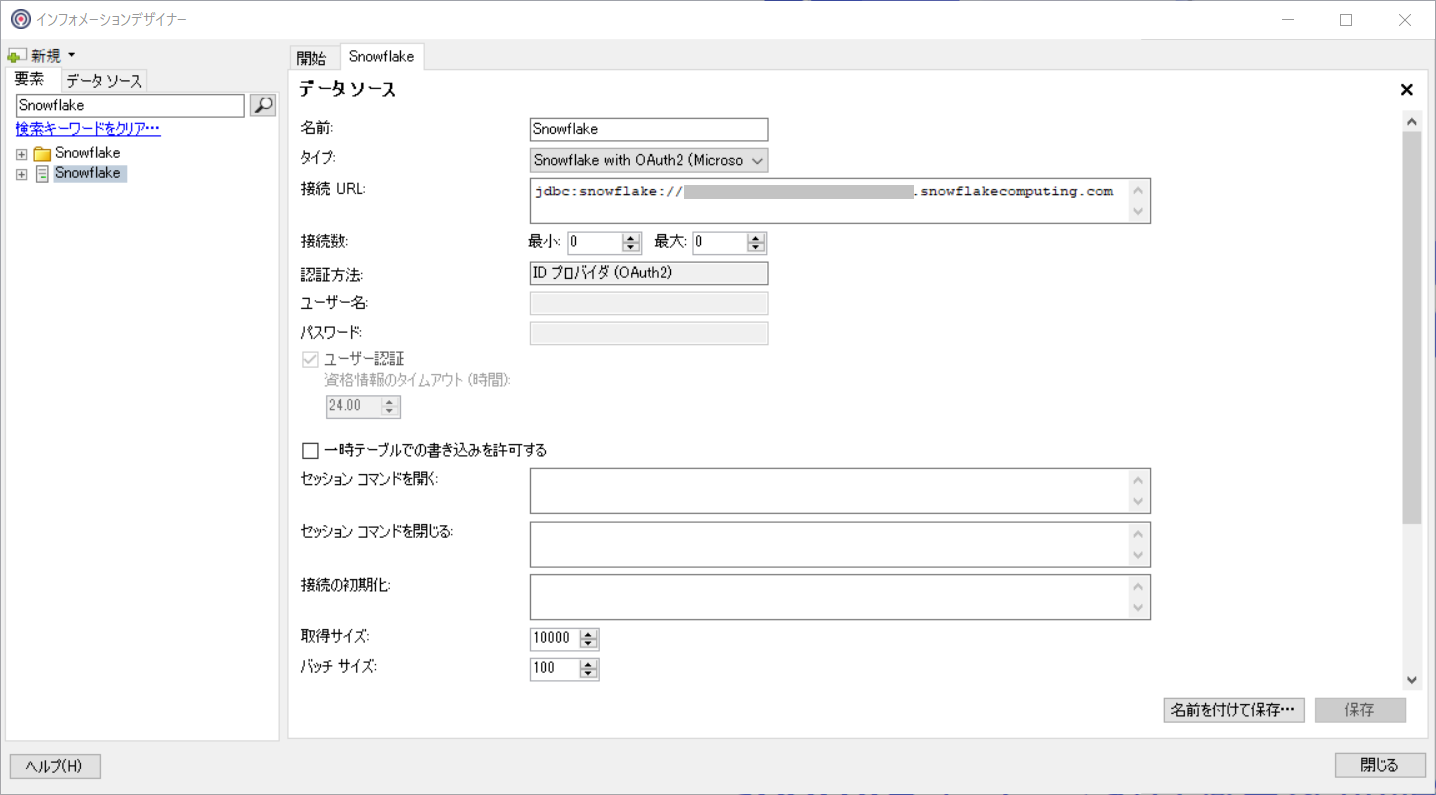The image size is (1436, 795).
Task: Click the 保存 button
Action: (x=1360, y=710)
